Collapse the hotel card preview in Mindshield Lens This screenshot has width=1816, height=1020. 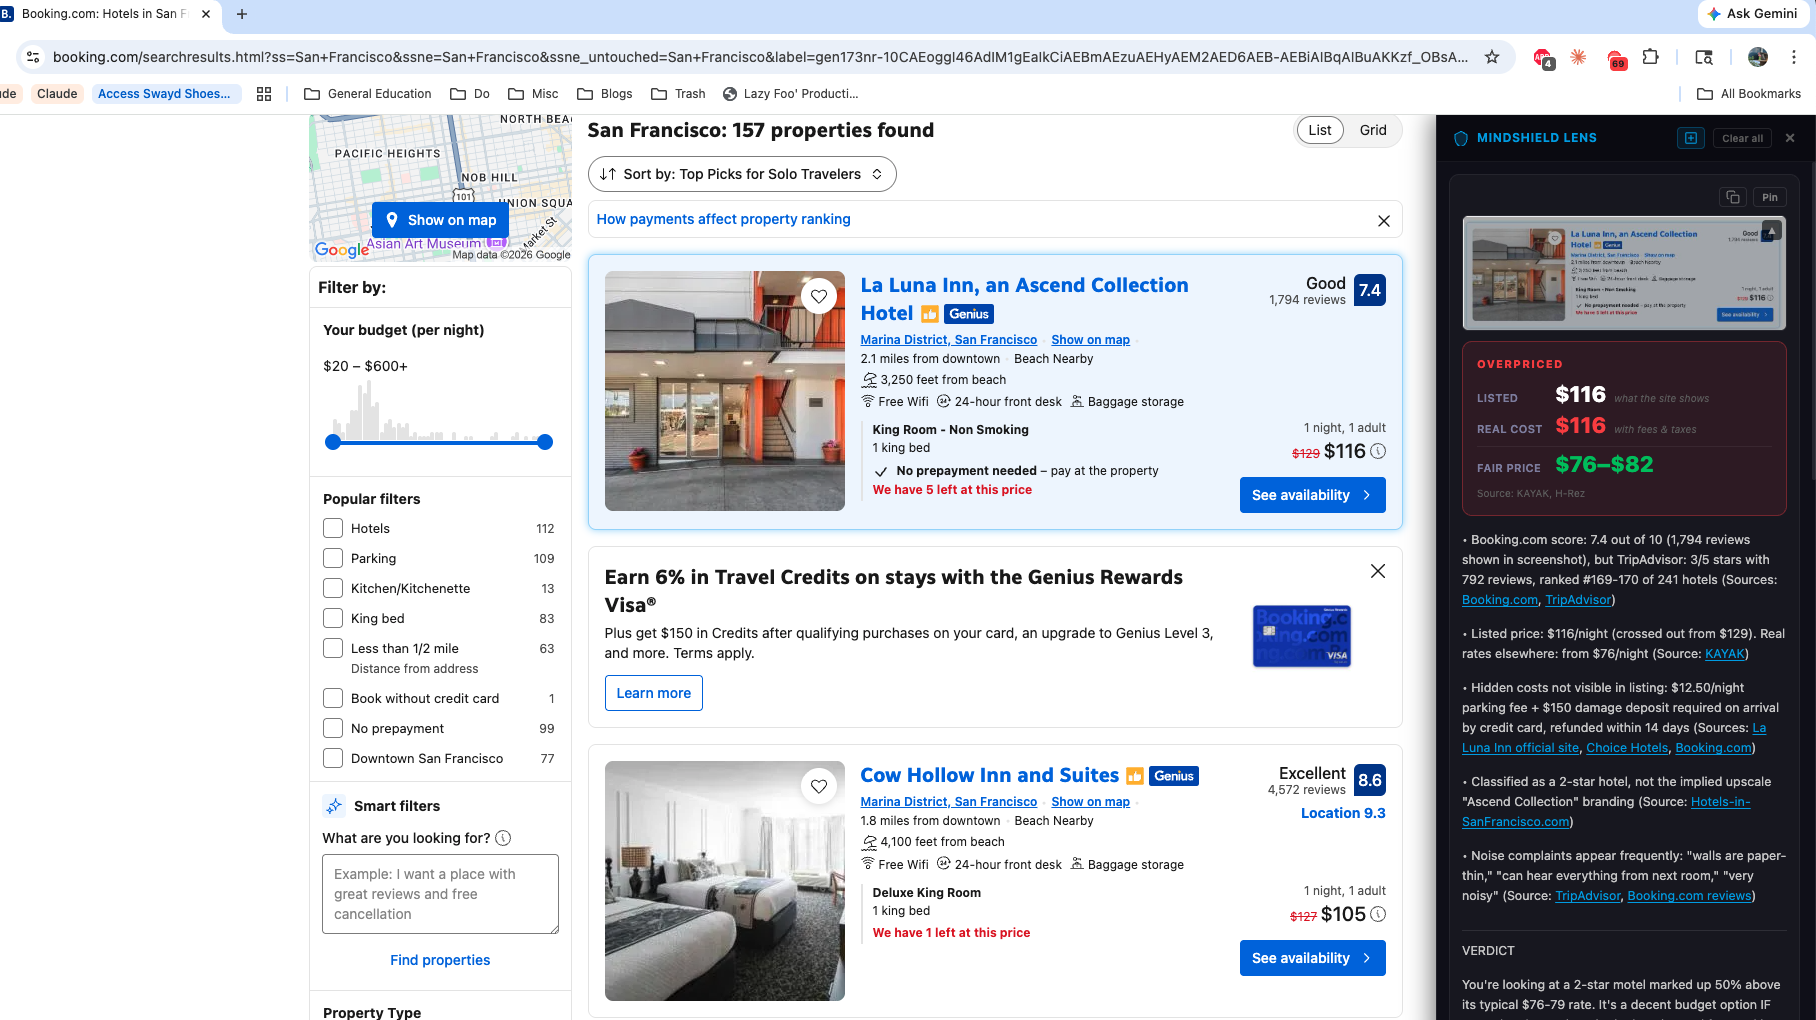[x=1774, y=230]
